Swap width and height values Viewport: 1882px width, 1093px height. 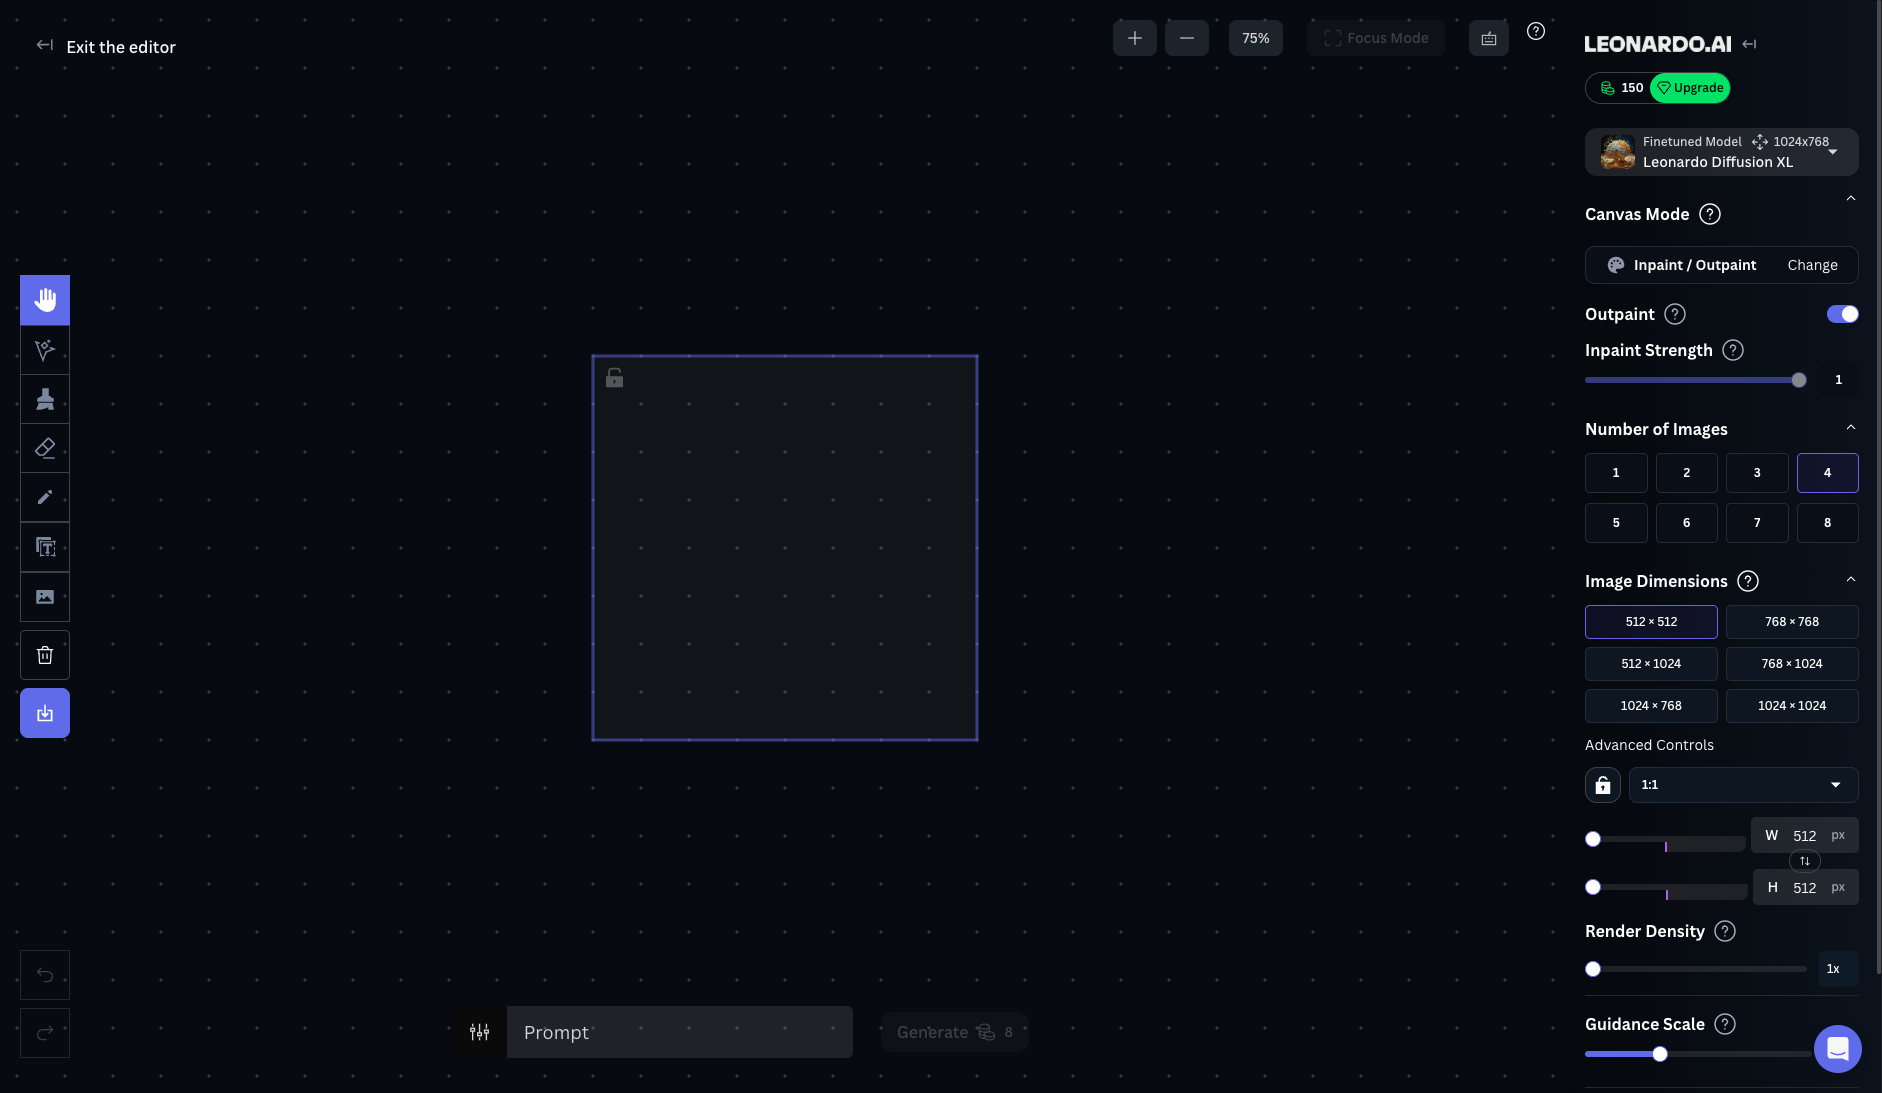point(1805,861)
